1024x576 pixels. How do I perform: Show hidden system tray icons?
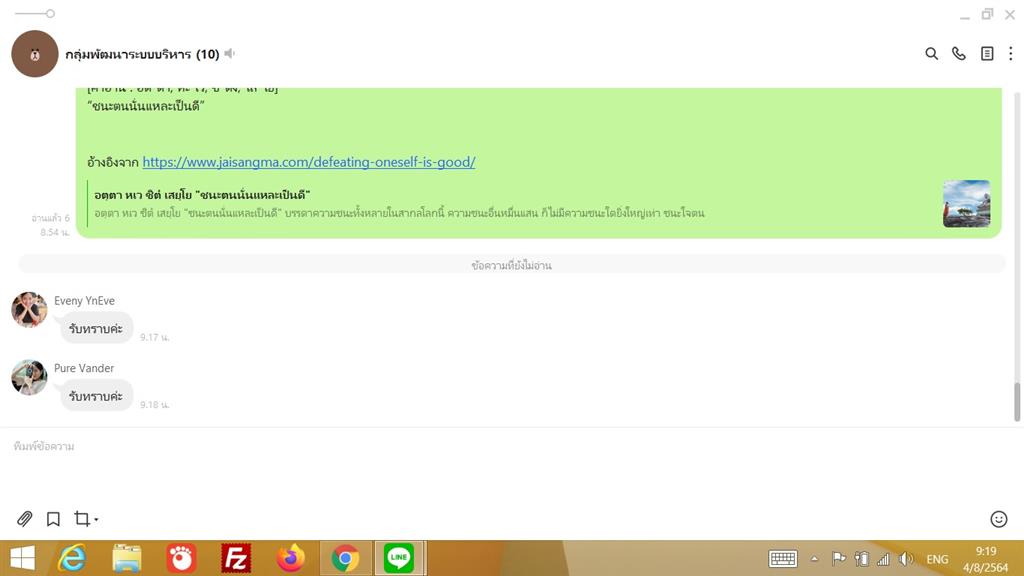coord(814,559)
